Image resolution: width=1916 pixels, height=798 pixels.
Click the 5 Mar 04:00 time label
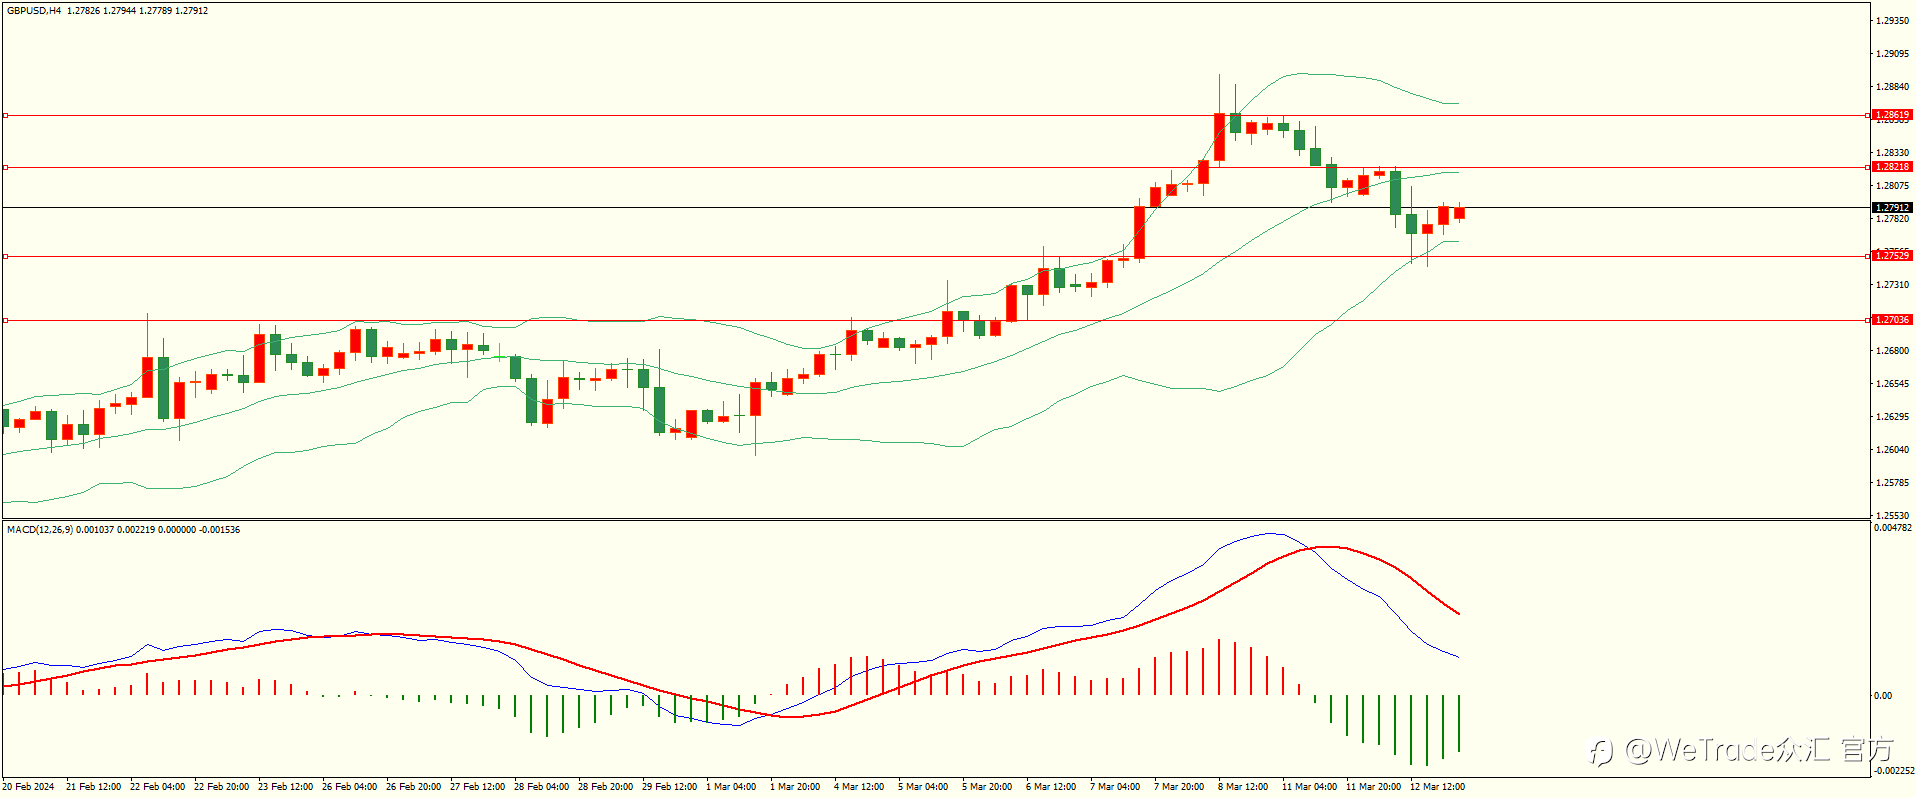pyautogui.click(x=923, y=787)
